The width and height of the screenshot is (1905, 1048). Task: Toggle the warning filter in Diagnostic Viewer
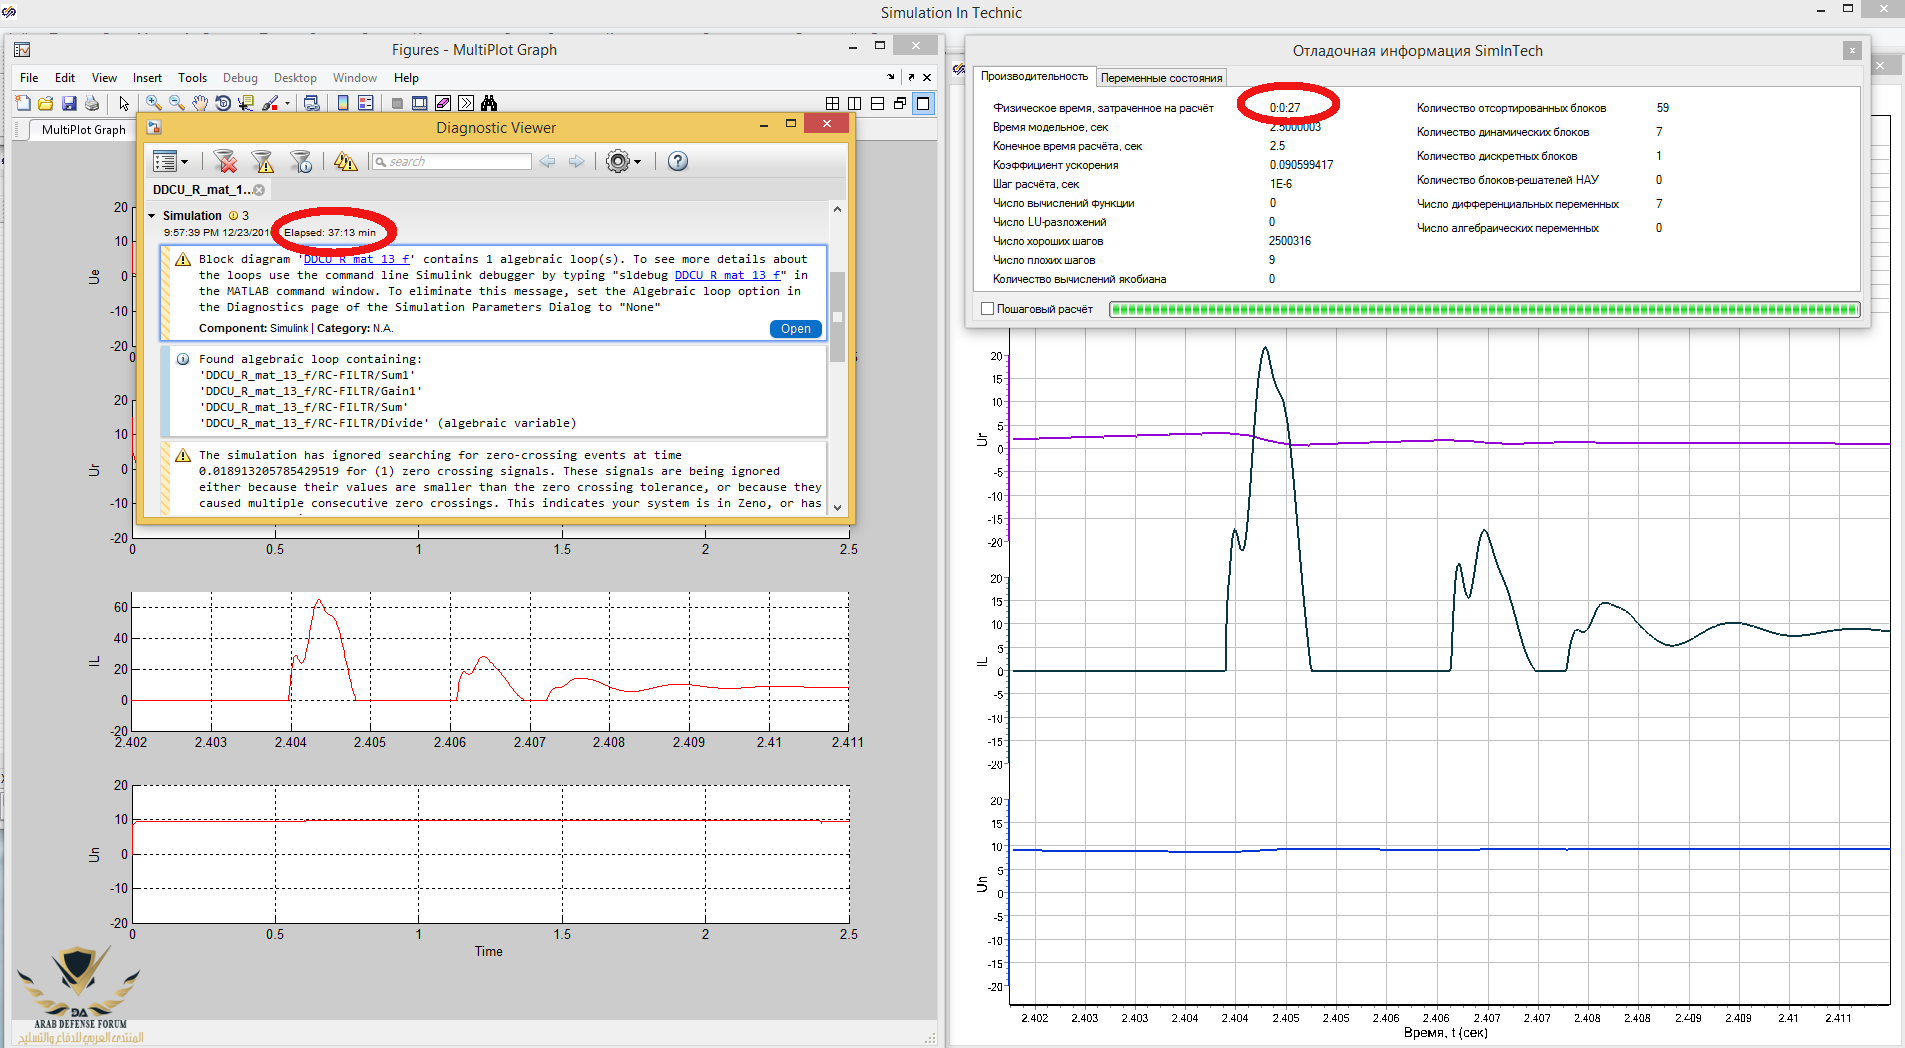coord(263,161)
